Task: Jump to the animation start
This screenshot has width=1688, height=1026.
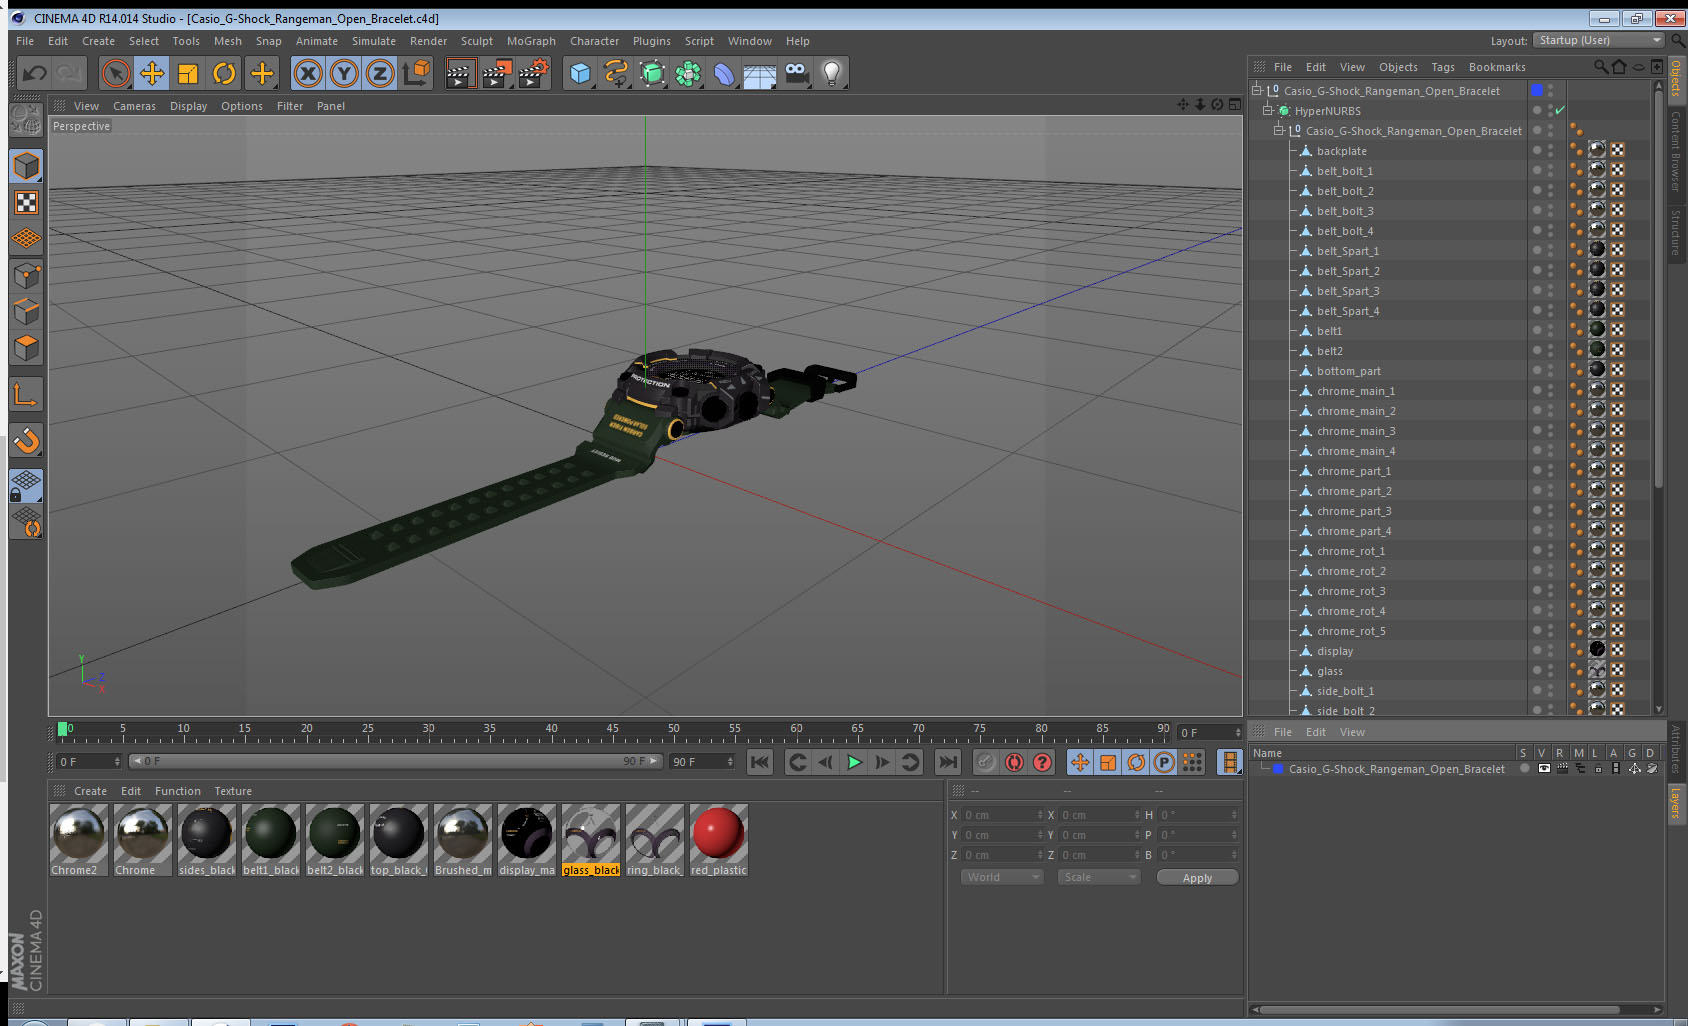Action: 760,762
